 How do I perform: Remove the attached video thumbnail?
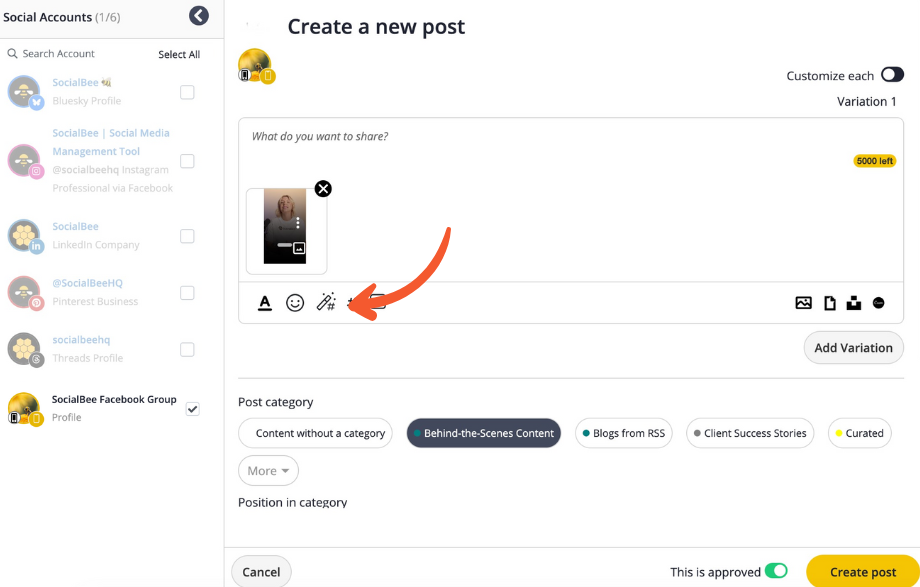point(323,189)
